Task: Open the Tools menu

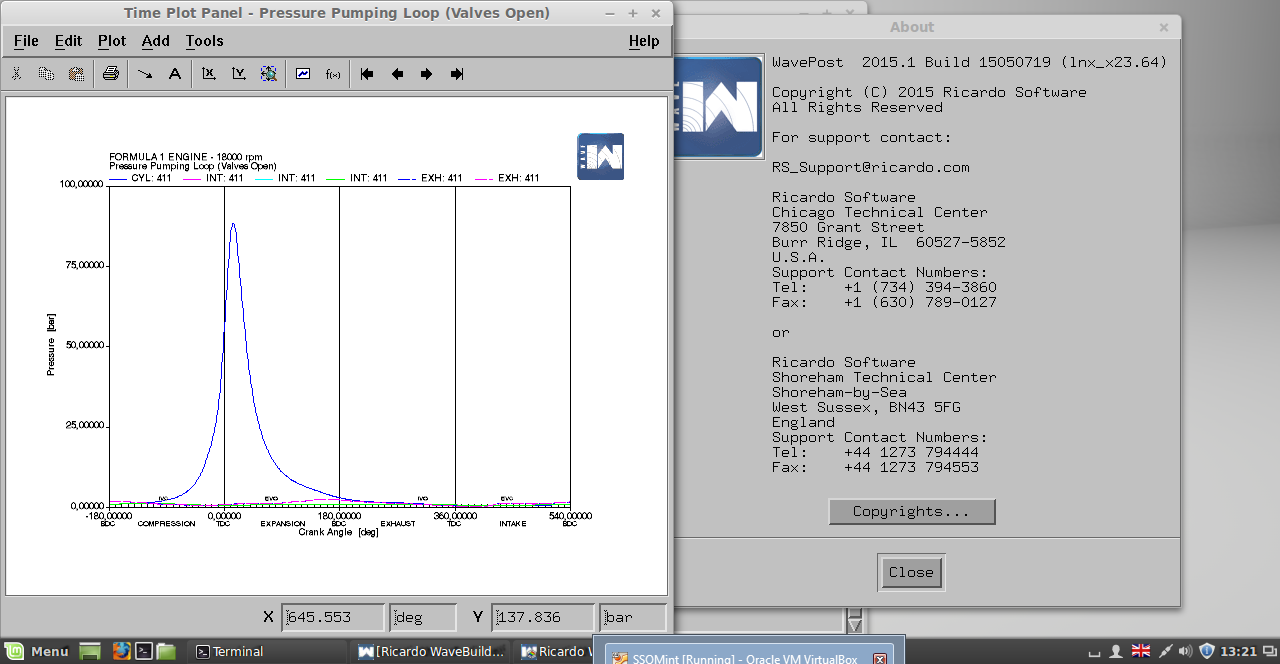Action: click(204, 41)
